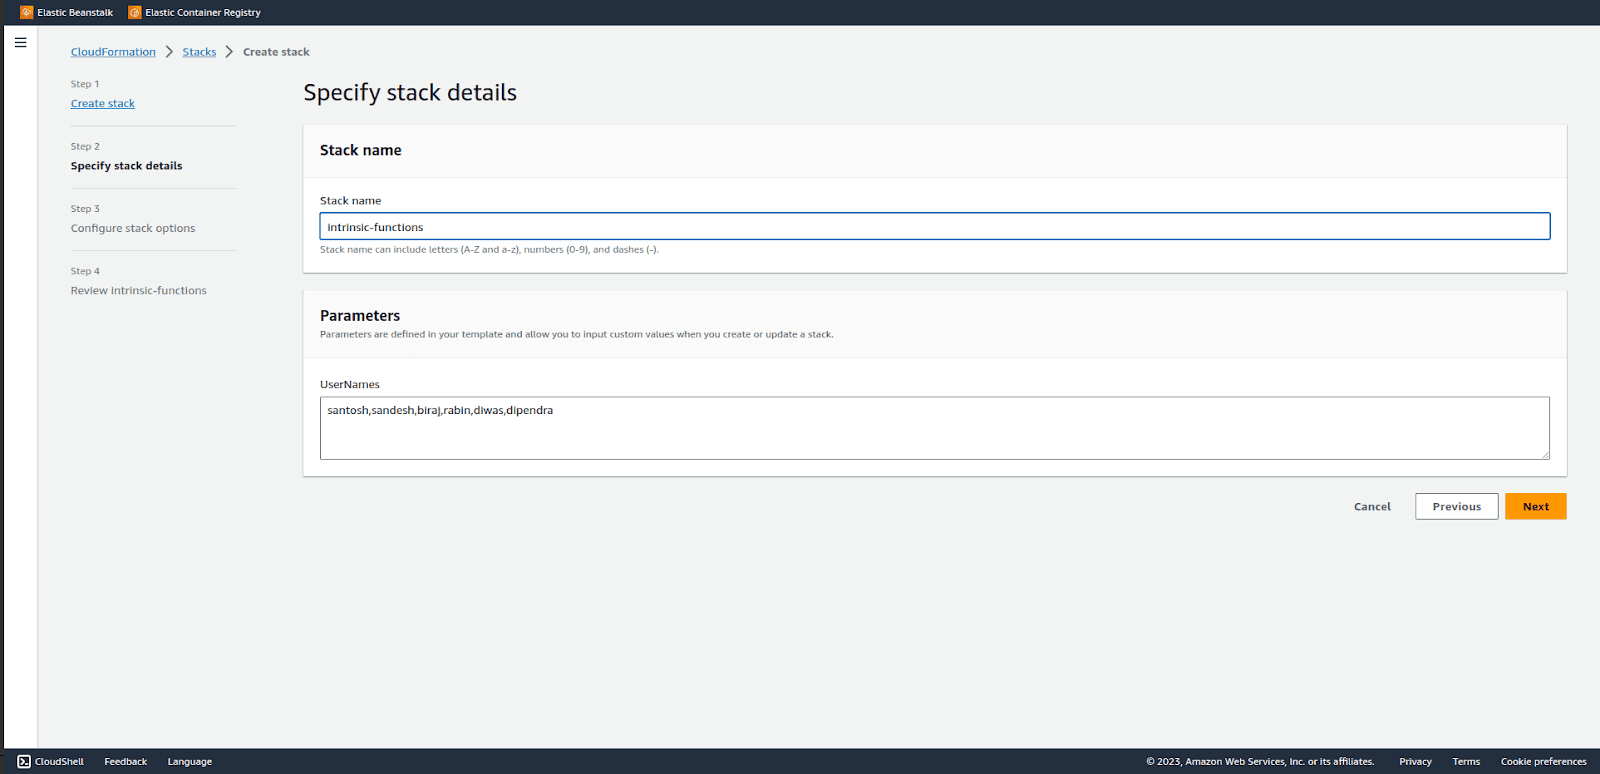The image size is (1600, 774).
Task: Focus the Stack name input field
Action: click(x=935, y=226)
